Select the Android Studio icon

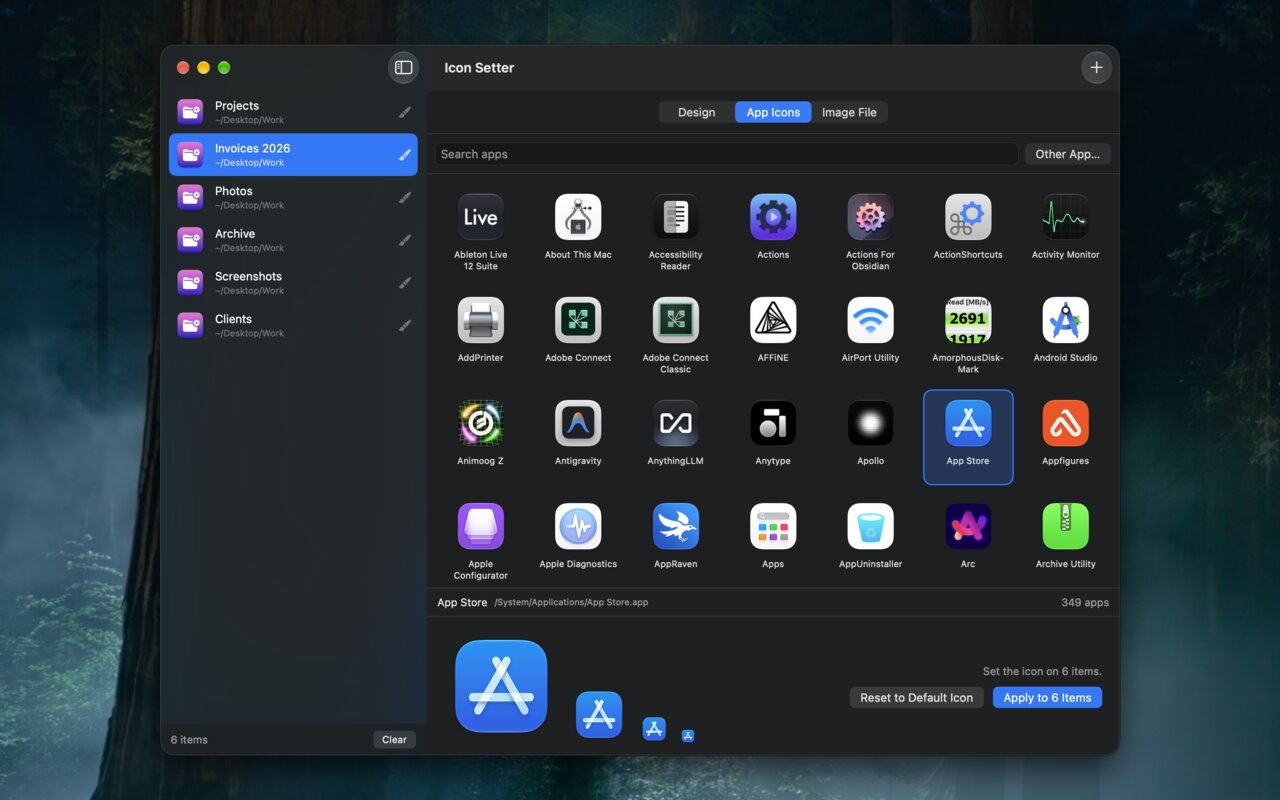(x=1065, y=320)
